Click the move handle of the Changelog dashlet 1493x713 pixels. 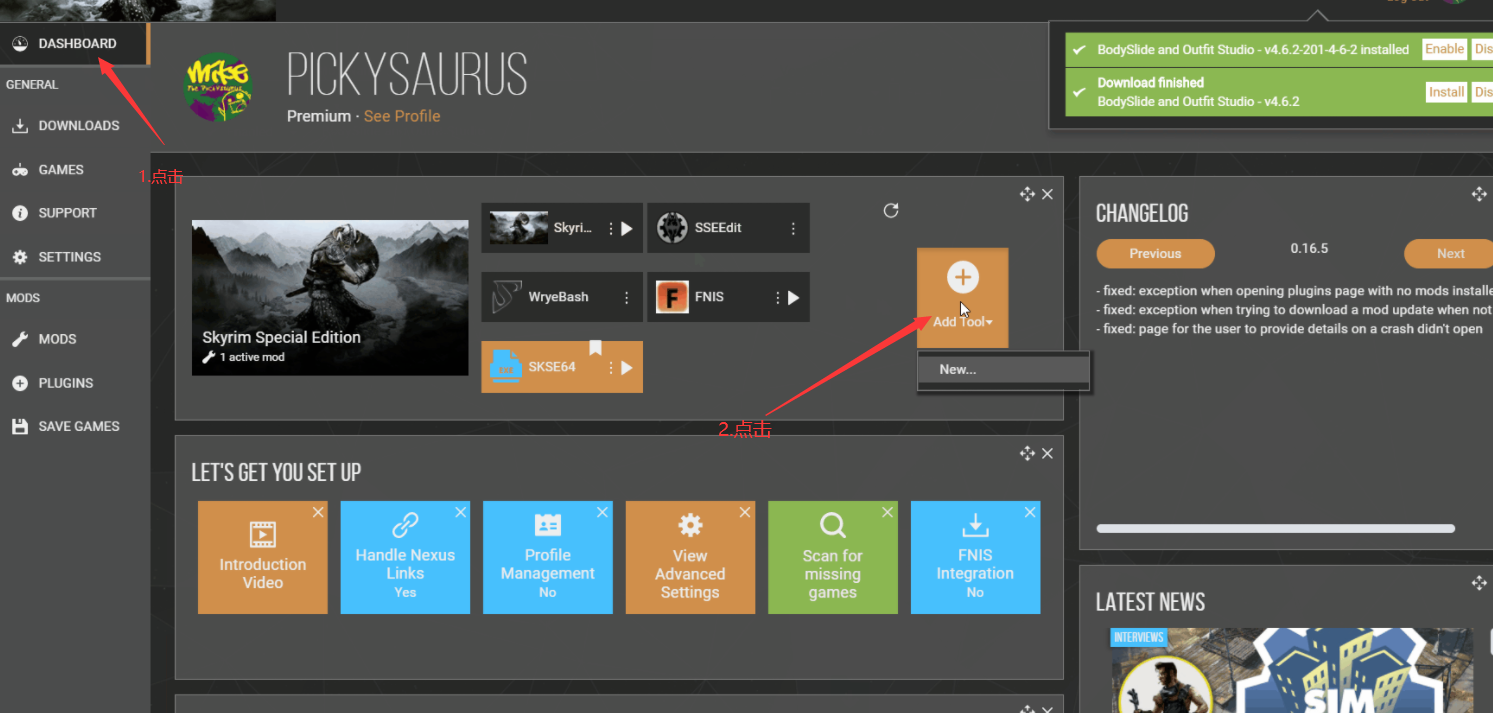[x=1479, y=194]
